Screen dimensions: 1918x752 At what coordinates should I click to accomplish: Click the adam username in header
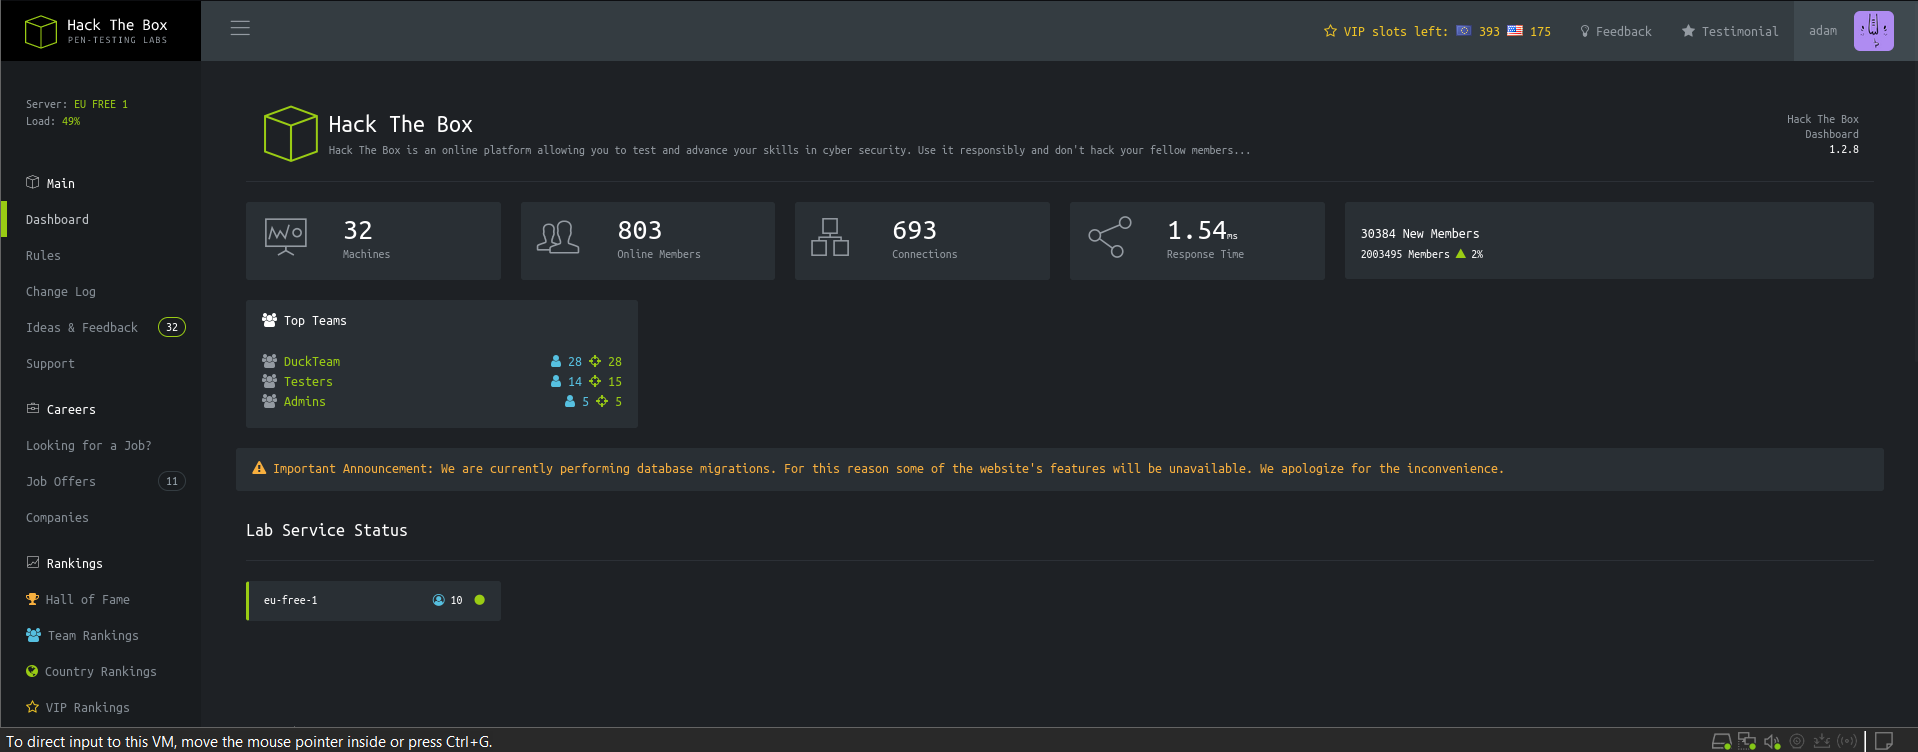click(x=1823, y=31)
